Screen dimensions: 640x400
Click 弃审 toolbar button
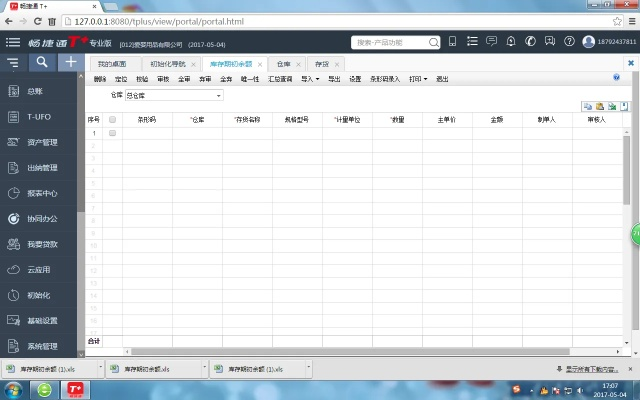(x=205, y=79)
